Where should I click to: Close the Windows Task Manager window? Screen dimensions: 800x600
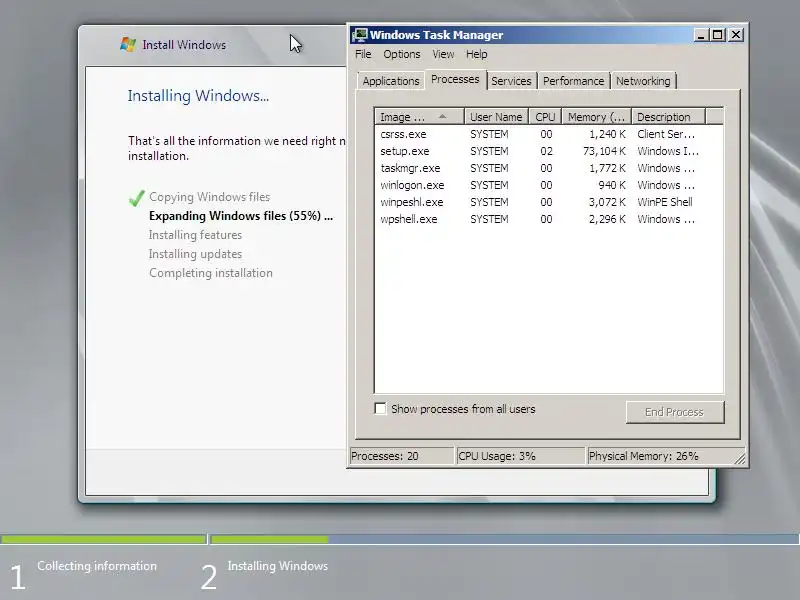click(x=735, y=35)
